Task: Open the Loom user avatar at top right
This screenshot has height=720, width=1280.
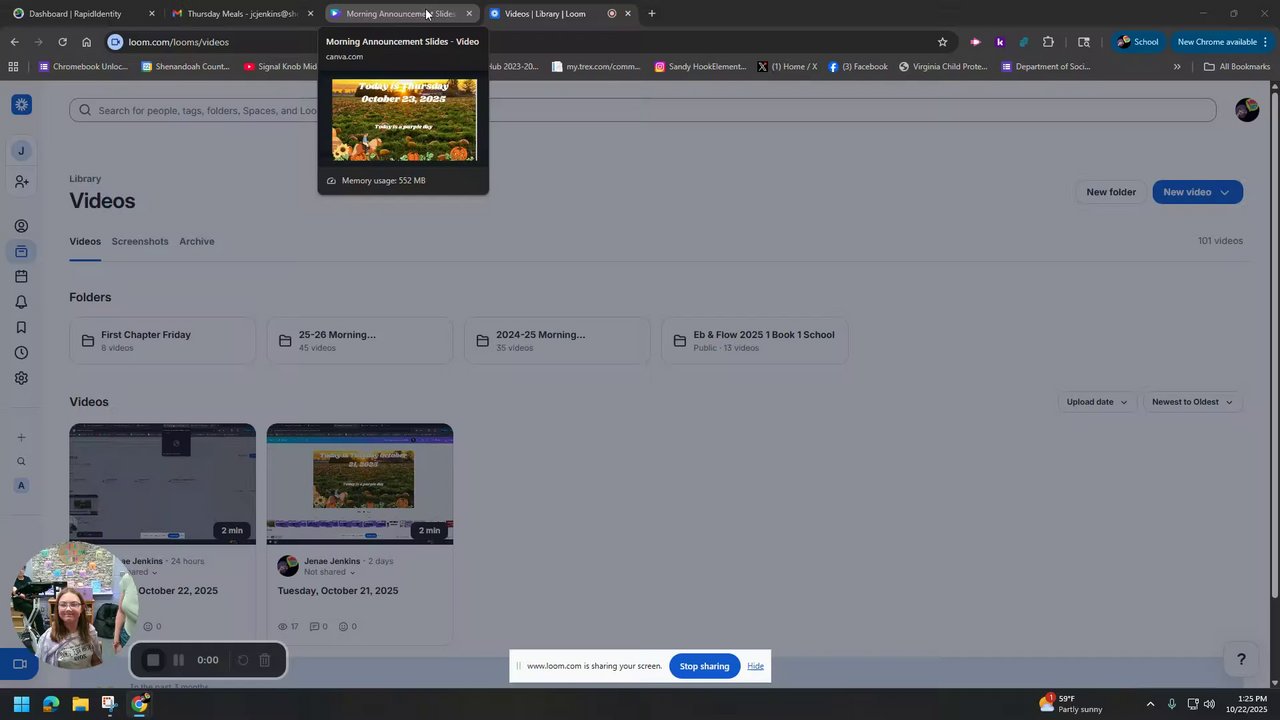Action: (1247, 110)
